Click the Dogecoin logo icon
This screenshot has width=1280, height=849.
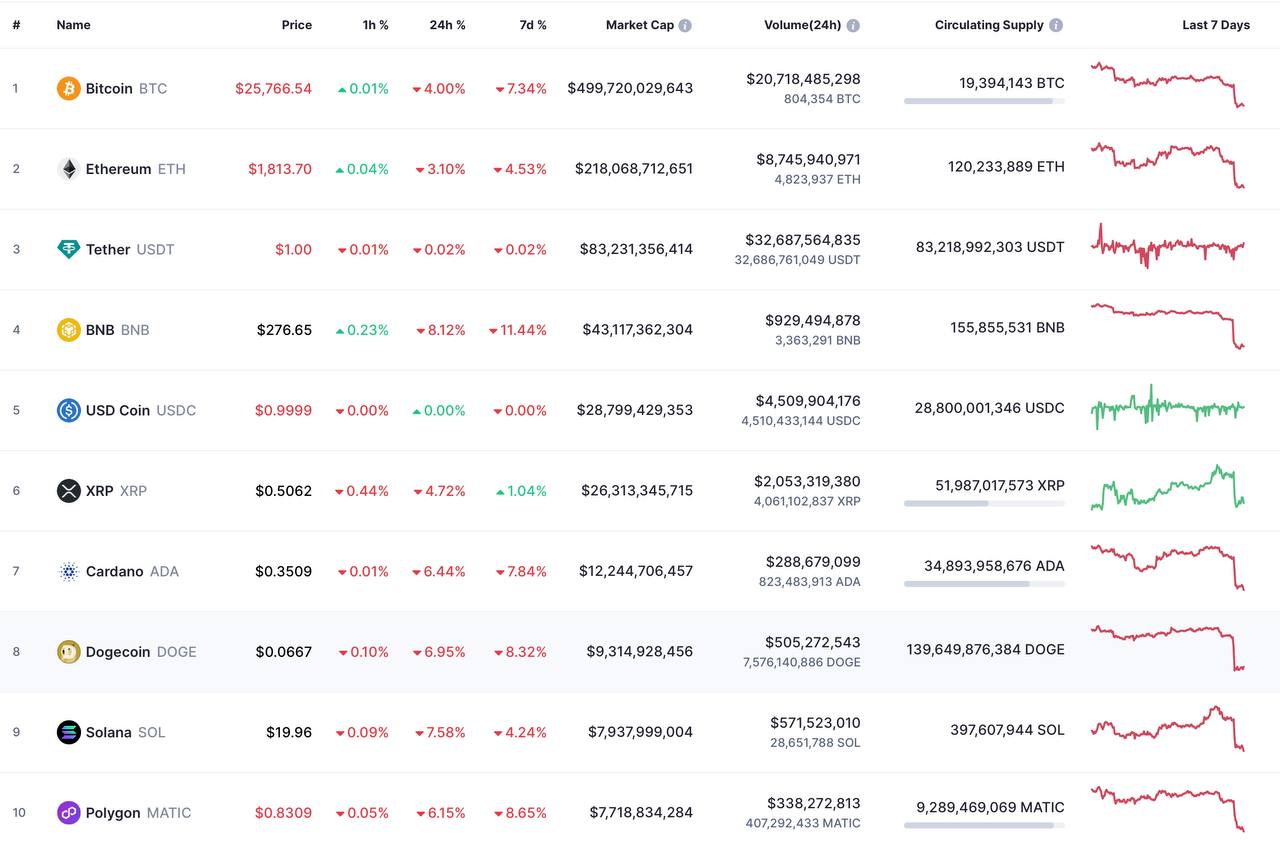click(x=68, y=652)
